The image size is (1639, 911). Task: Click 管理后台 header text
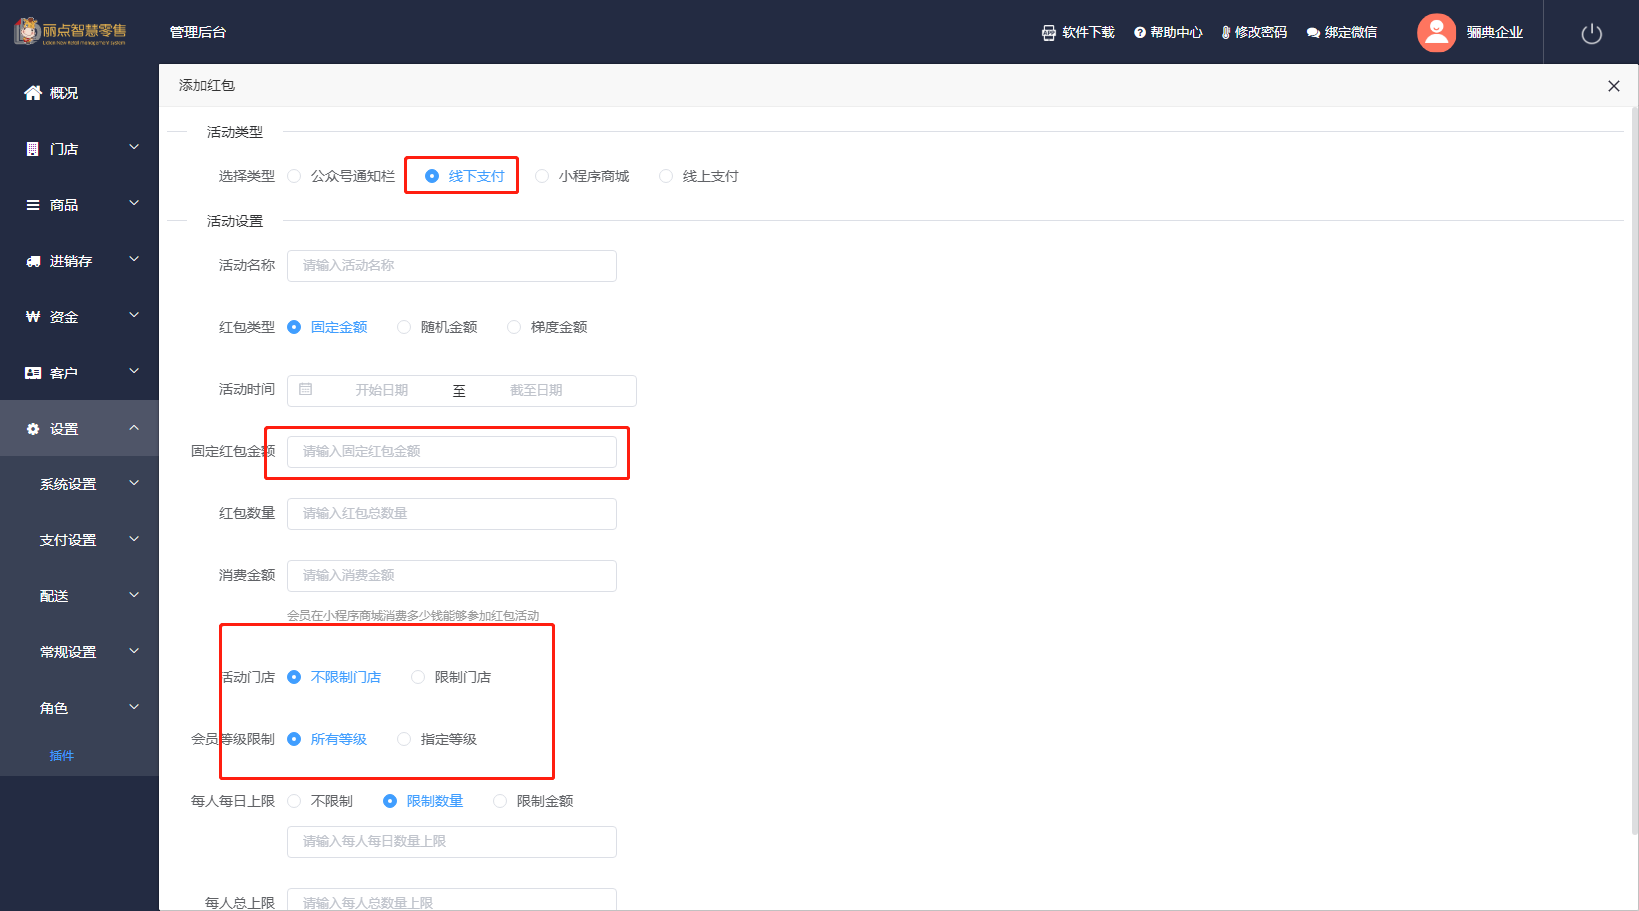(x=198, y=33)
